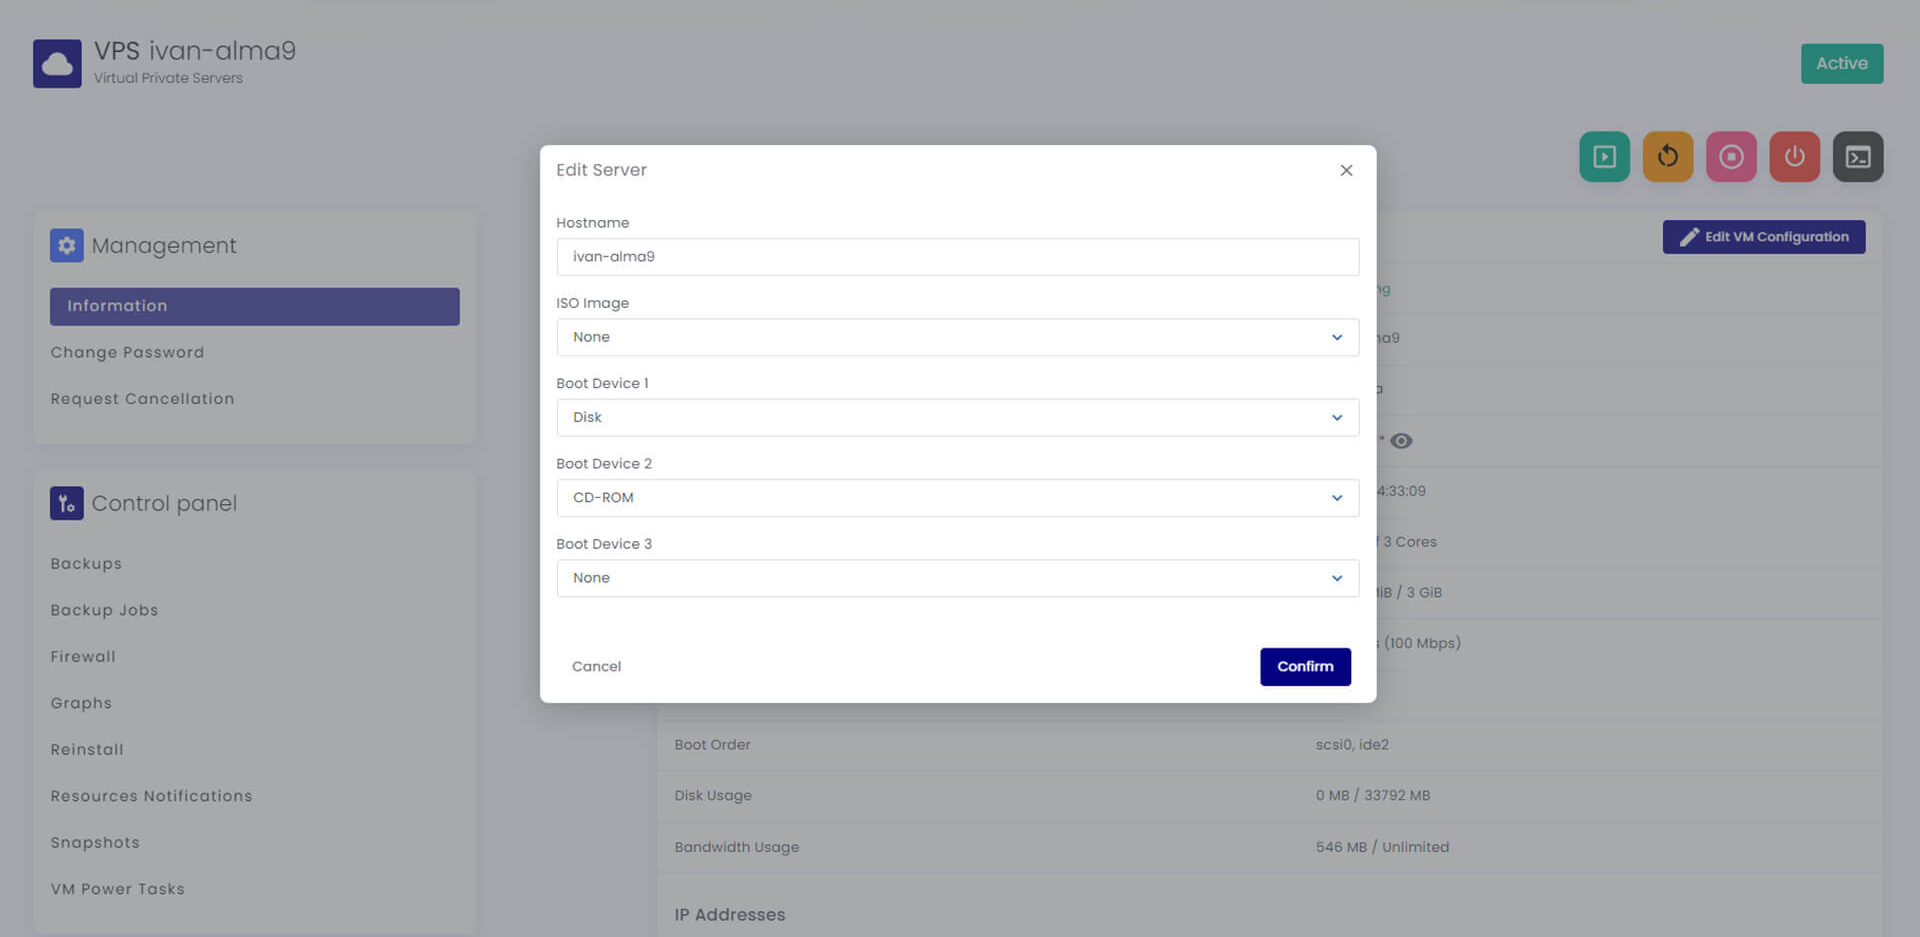Open the ISO Image dropdown
The width and height of the screenshot is (1920, 937).
957,337
